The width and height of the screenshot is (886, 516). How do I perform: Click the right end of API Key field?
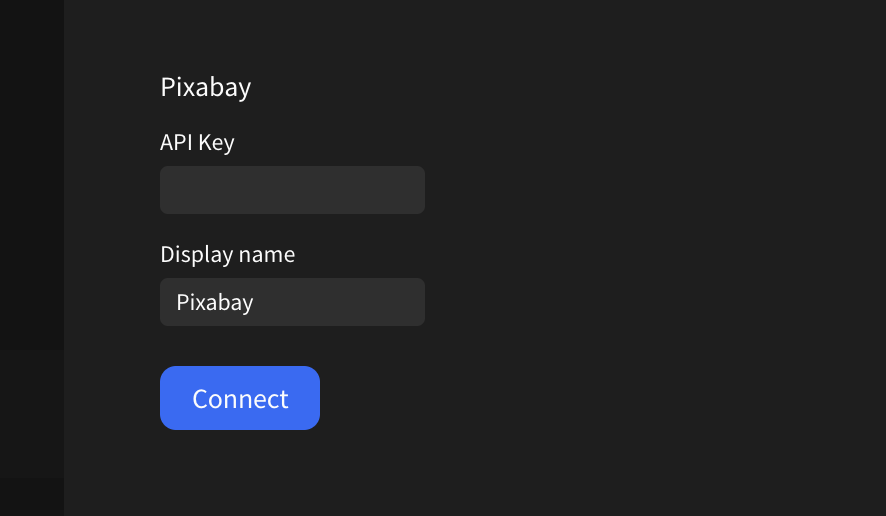click(412, 190)
